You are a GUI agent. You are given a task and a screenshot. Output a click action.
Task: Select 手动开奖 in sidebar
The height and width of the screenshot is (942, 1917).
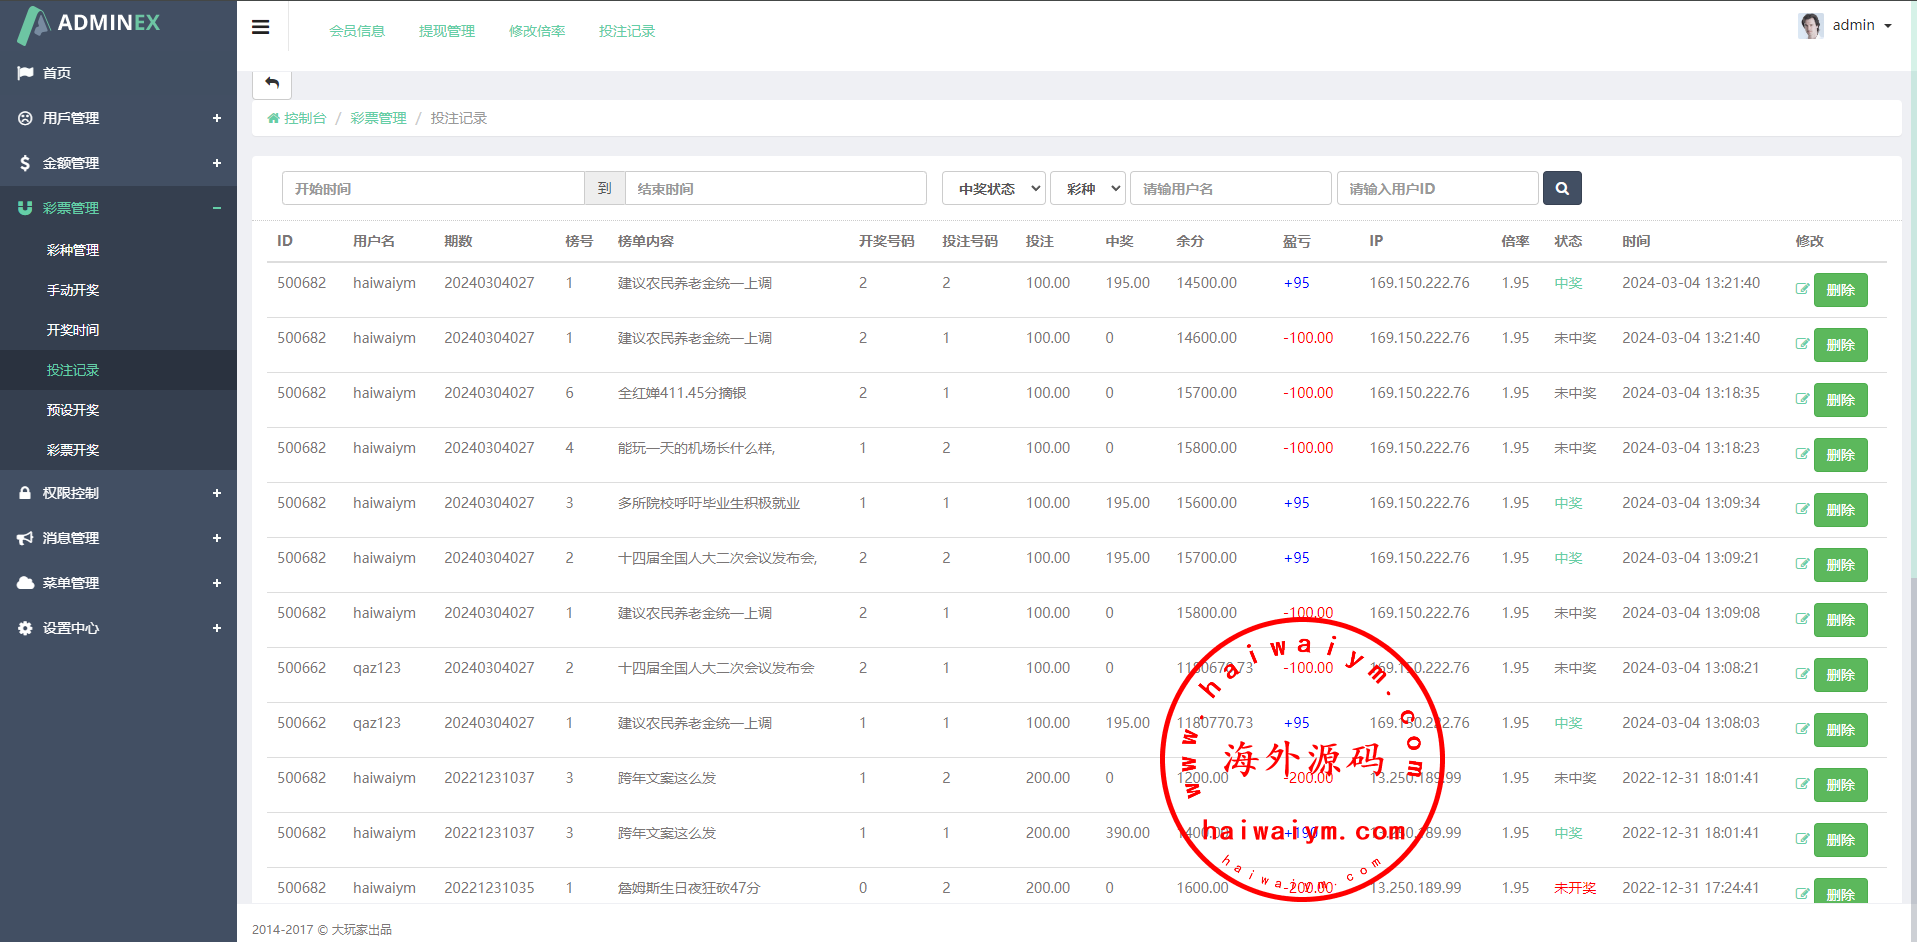(73, 290)
